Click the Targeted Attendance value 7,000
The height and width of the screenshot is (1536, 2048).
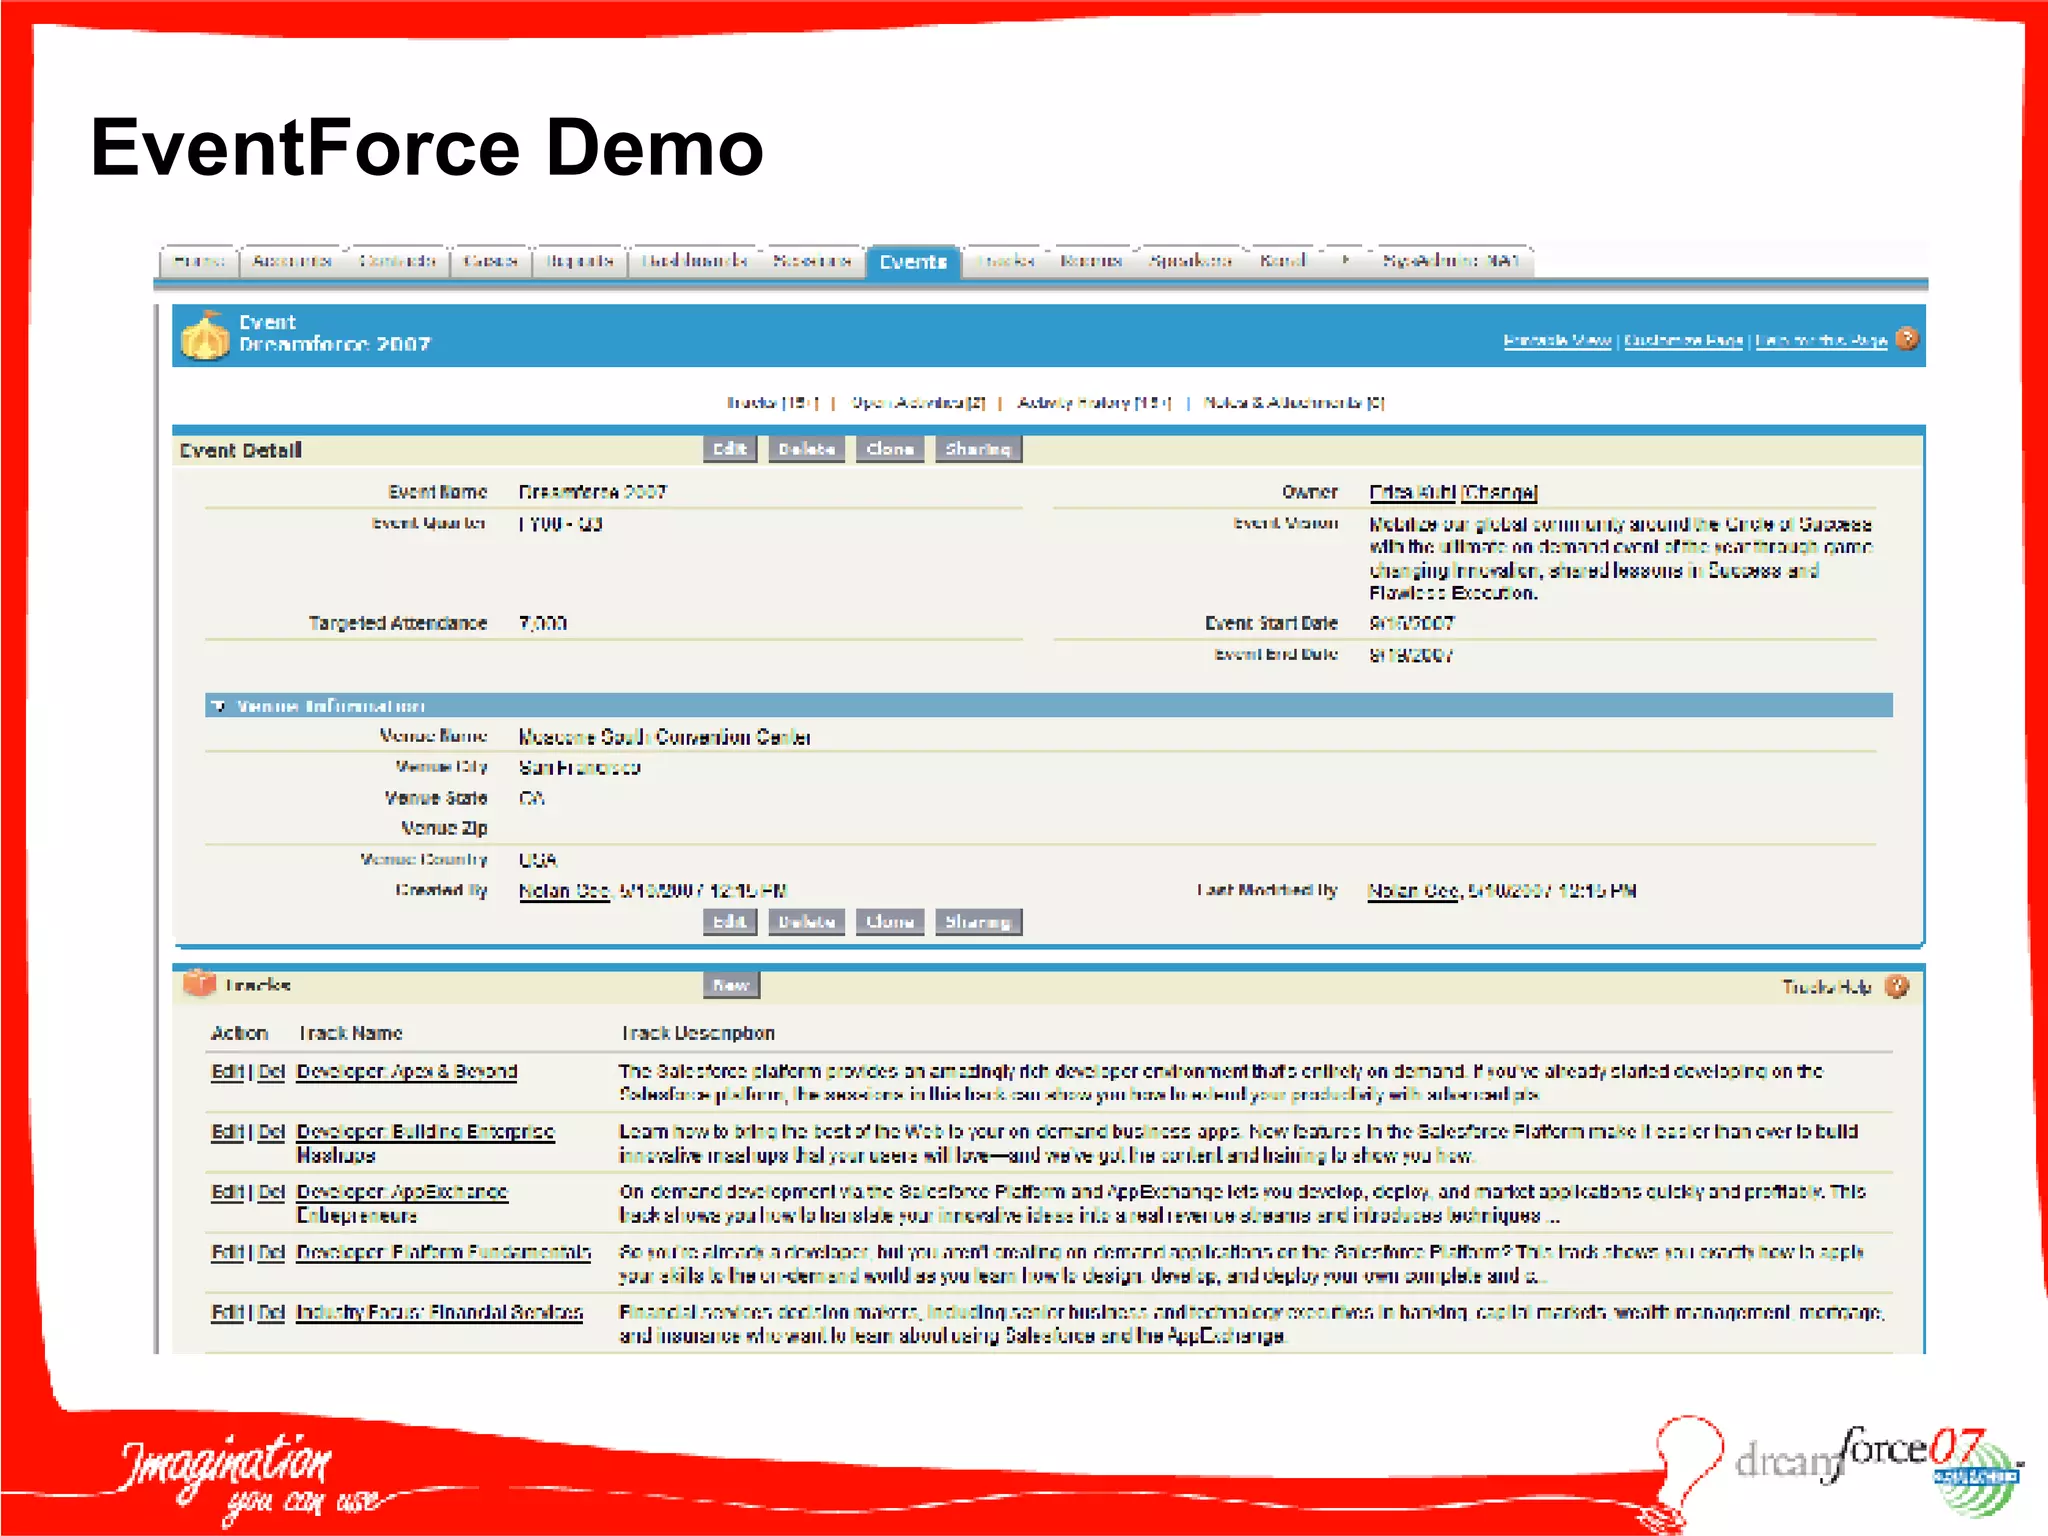[542, 623]
